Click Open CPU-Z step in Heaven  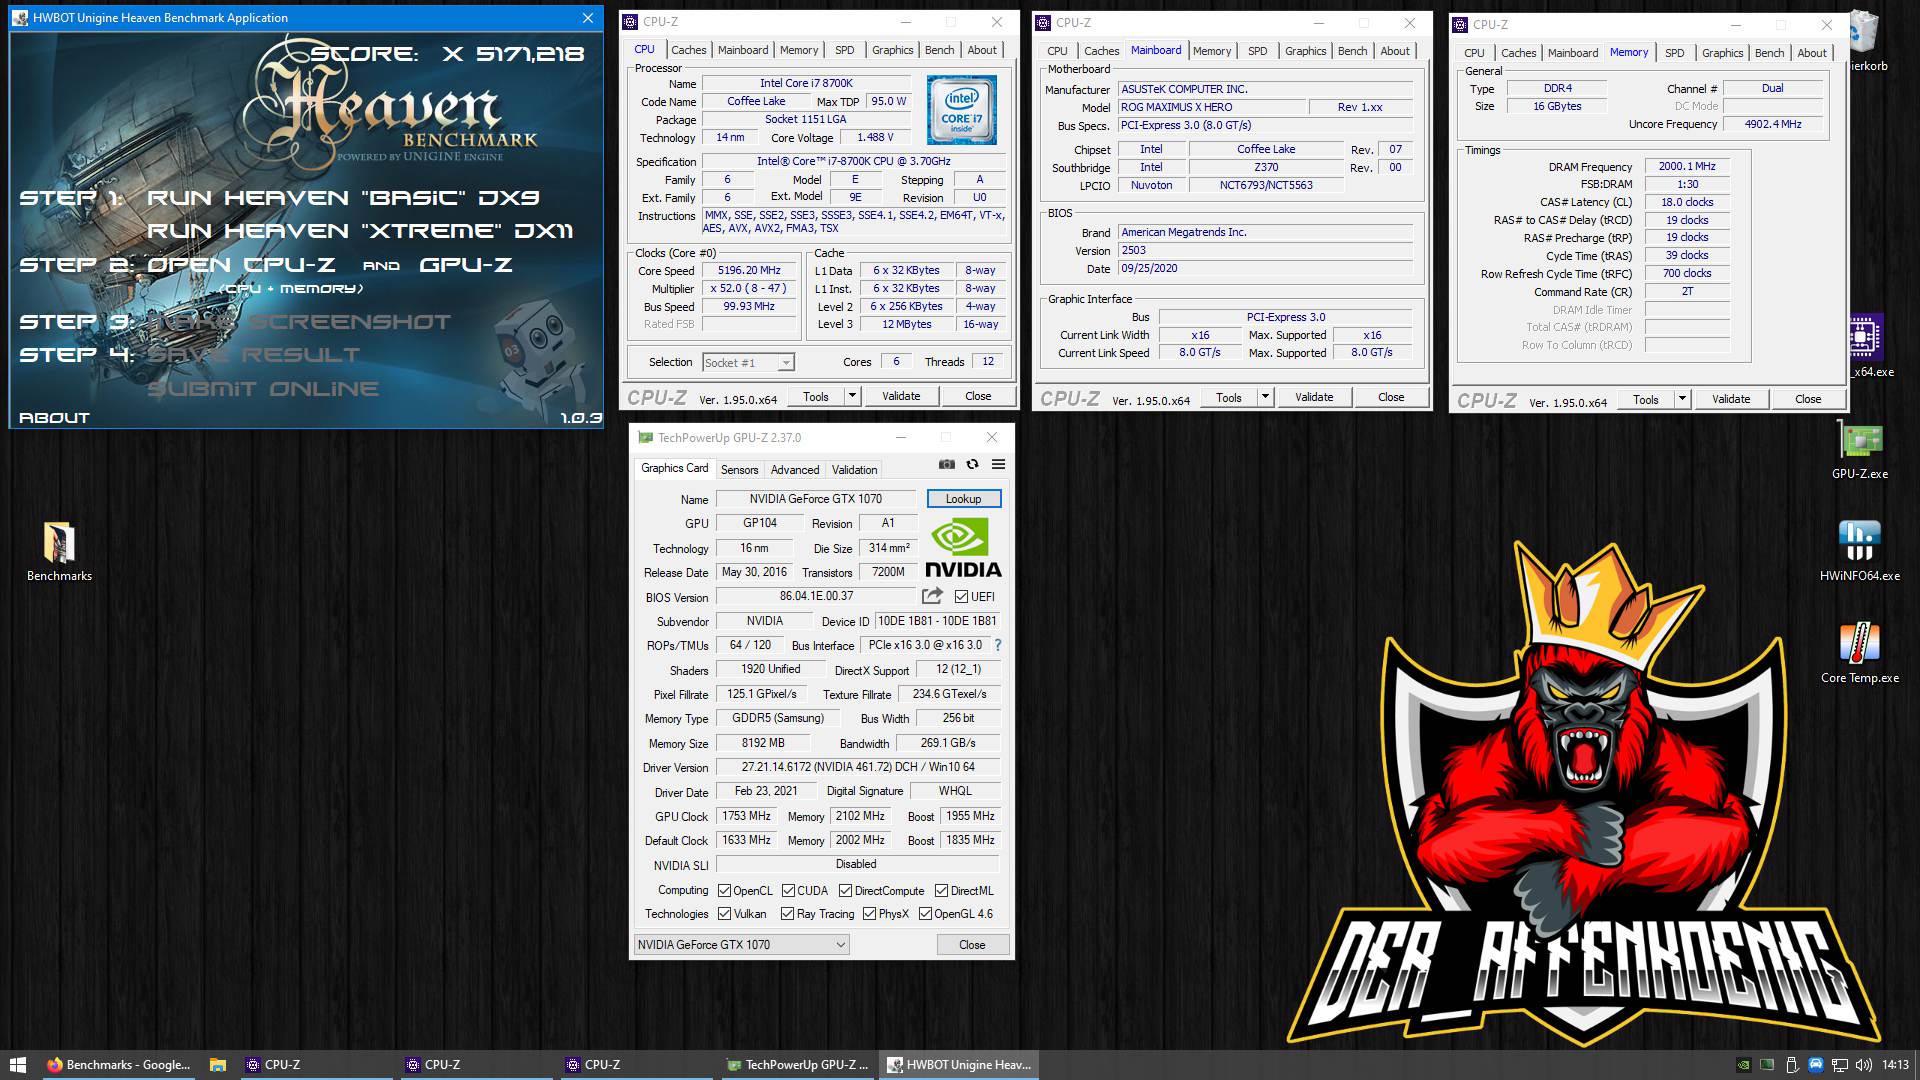click(240, 265)
